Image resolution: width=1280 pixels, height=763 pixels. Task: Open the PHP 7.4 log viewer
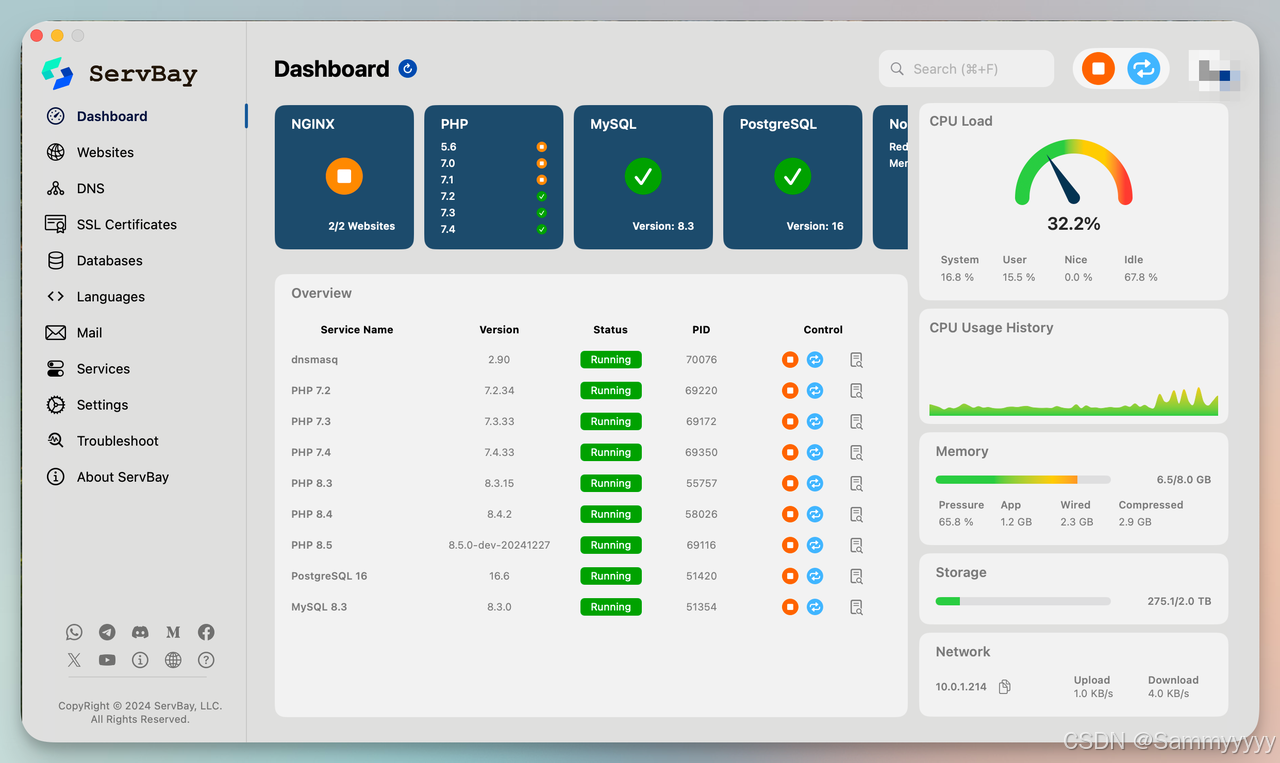856,453
